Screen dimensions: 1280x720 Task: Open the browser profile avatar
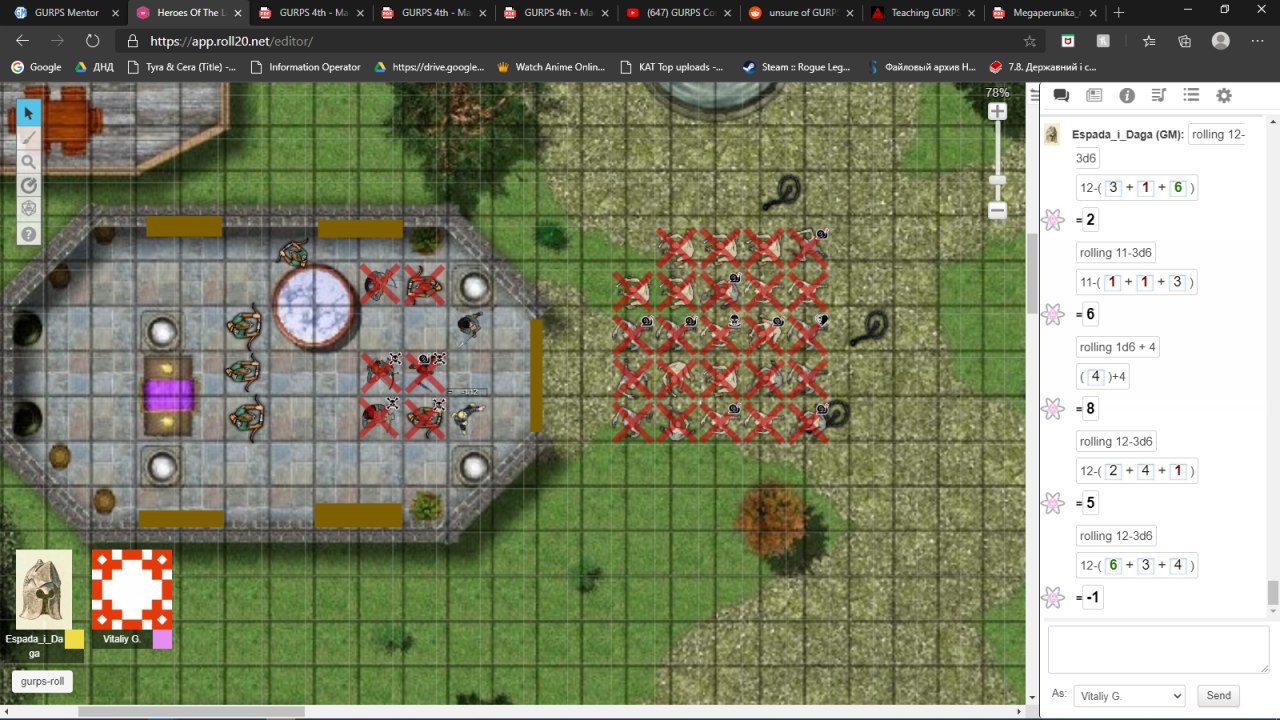pyautogui.click(x=1221, y=41)
